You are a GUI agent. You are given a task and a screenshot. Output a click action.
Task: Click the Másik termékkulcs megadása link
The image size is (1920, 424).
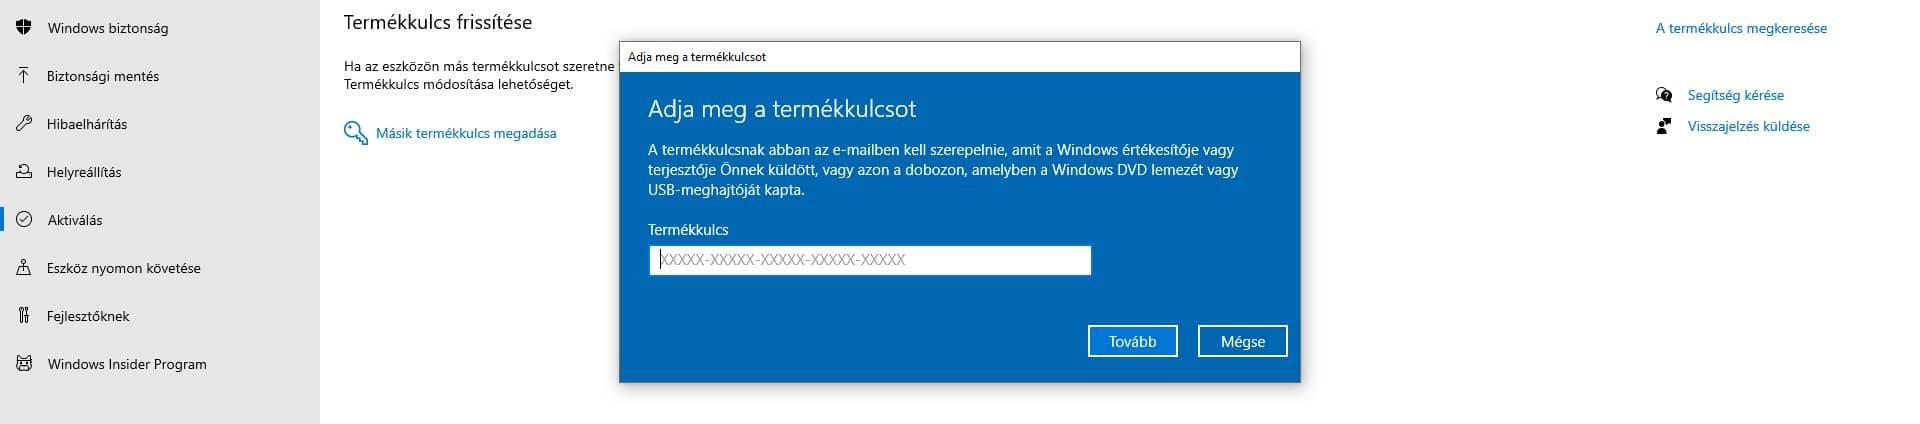tap(466, 133)
